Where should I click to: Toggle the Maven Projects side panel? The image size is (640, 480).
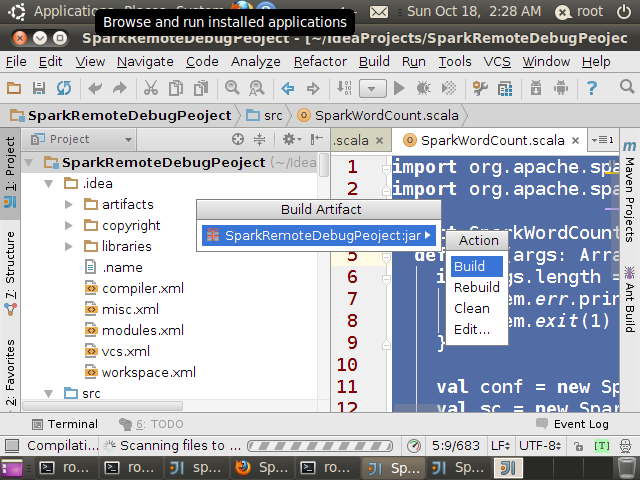(630, 192)
